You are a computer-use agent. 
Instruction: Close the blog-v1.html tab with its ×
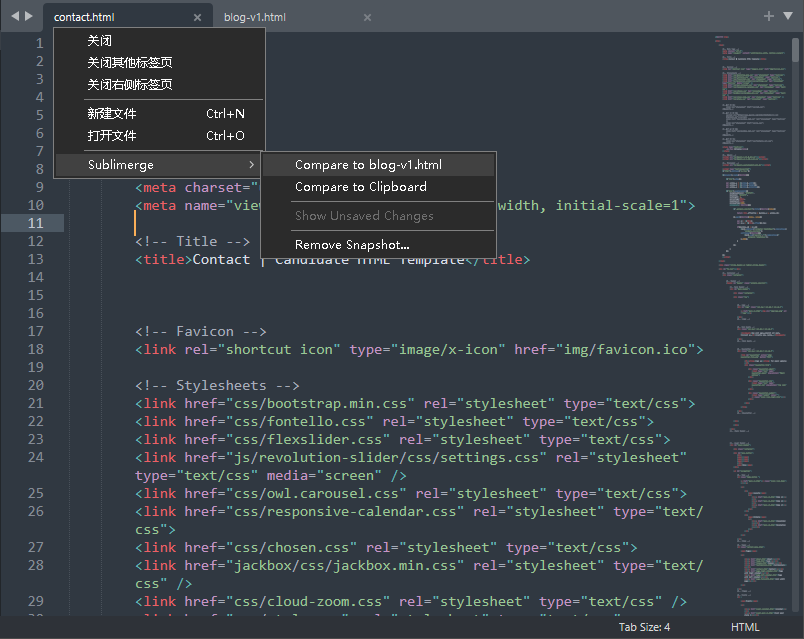[x=367, y=17]
